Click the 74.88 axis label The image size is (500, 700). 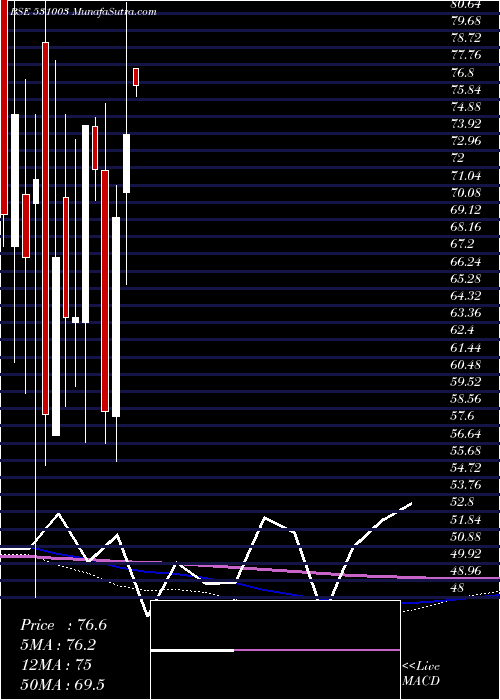coord(467,107)
